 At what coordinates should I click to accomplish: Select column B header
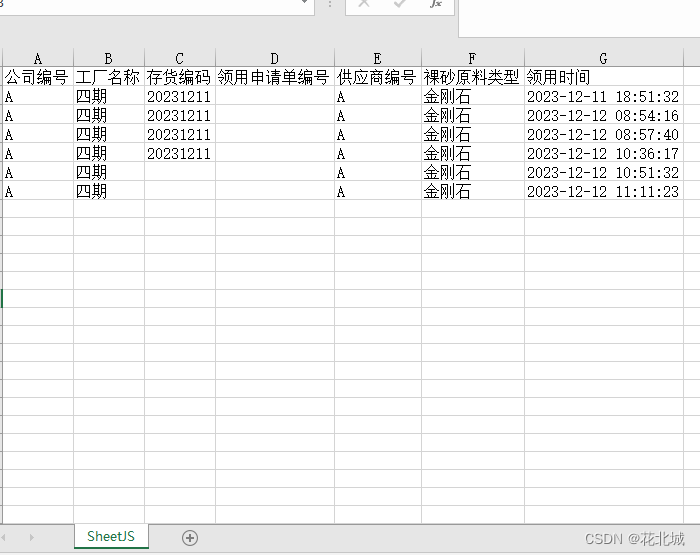click(108, 58)
